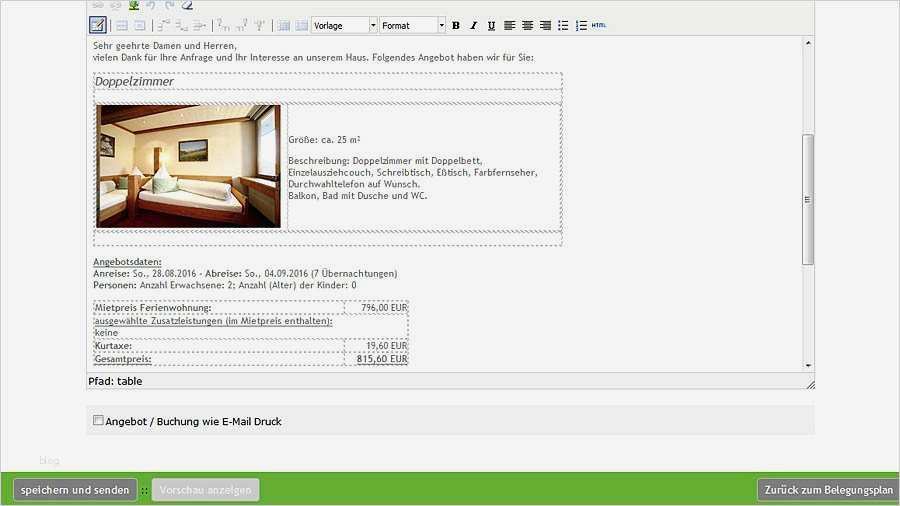Click the Anreise/Abreise dates line
The height and width of the screenshot is (506, 900).
click(x=245, y=274)
